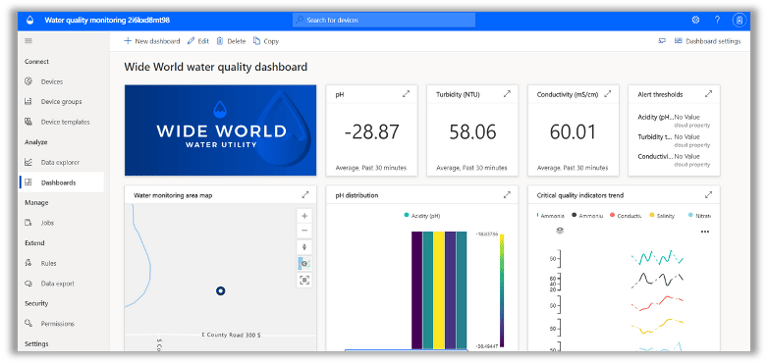Zoom out on the map
The image size is (768, 364).
click(x=304, y=230)
